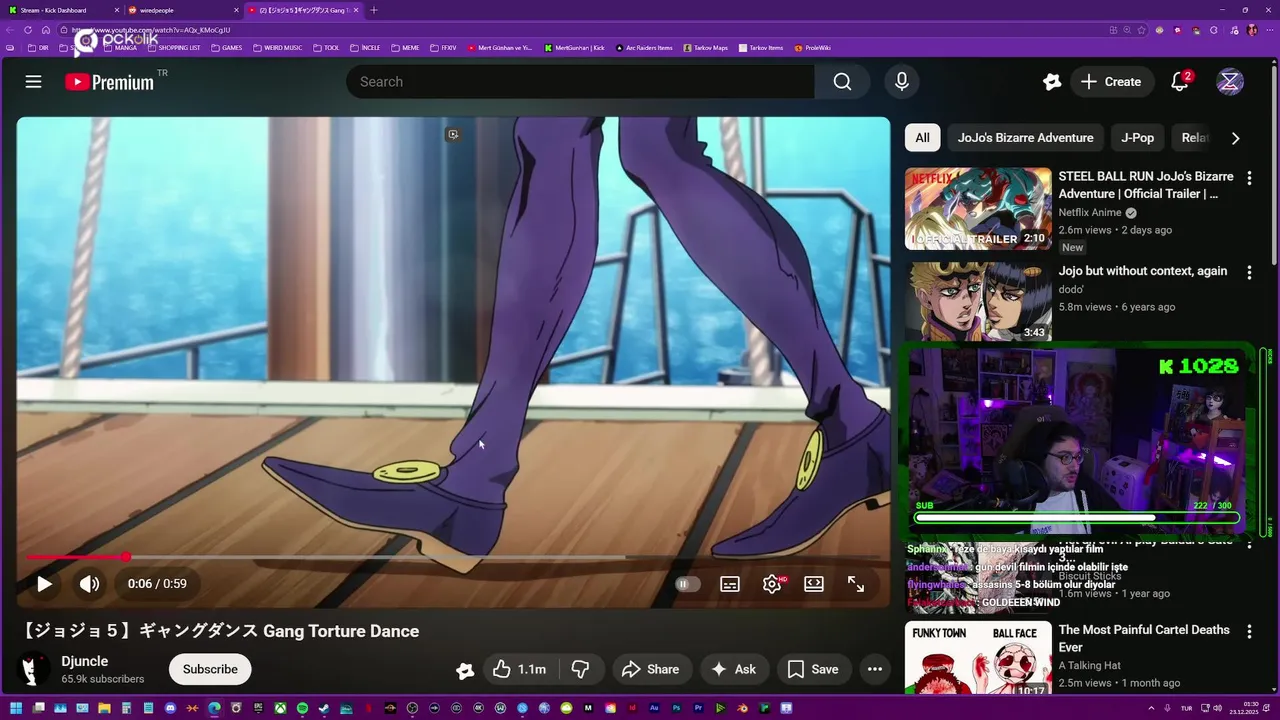Click the picture-in-picture icon atop video
Viewport: 1280px width, 720px height.
pos(453,134)
